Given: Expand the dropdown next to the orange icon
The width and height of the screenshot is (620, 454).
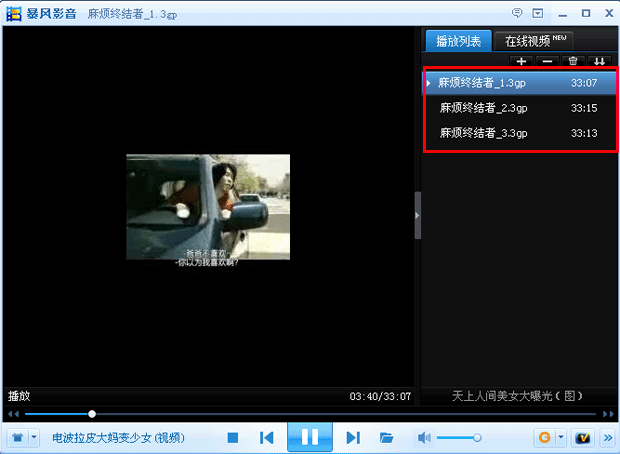Looking at the screenshot, I should pyautogui.click(x=561, y=437).
